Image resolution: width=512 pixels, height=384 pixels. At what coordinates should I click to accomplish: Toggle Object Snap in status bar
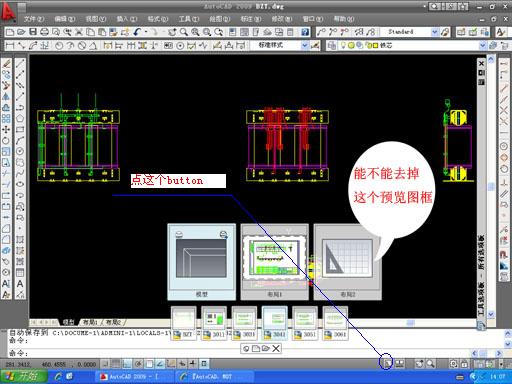149,364
